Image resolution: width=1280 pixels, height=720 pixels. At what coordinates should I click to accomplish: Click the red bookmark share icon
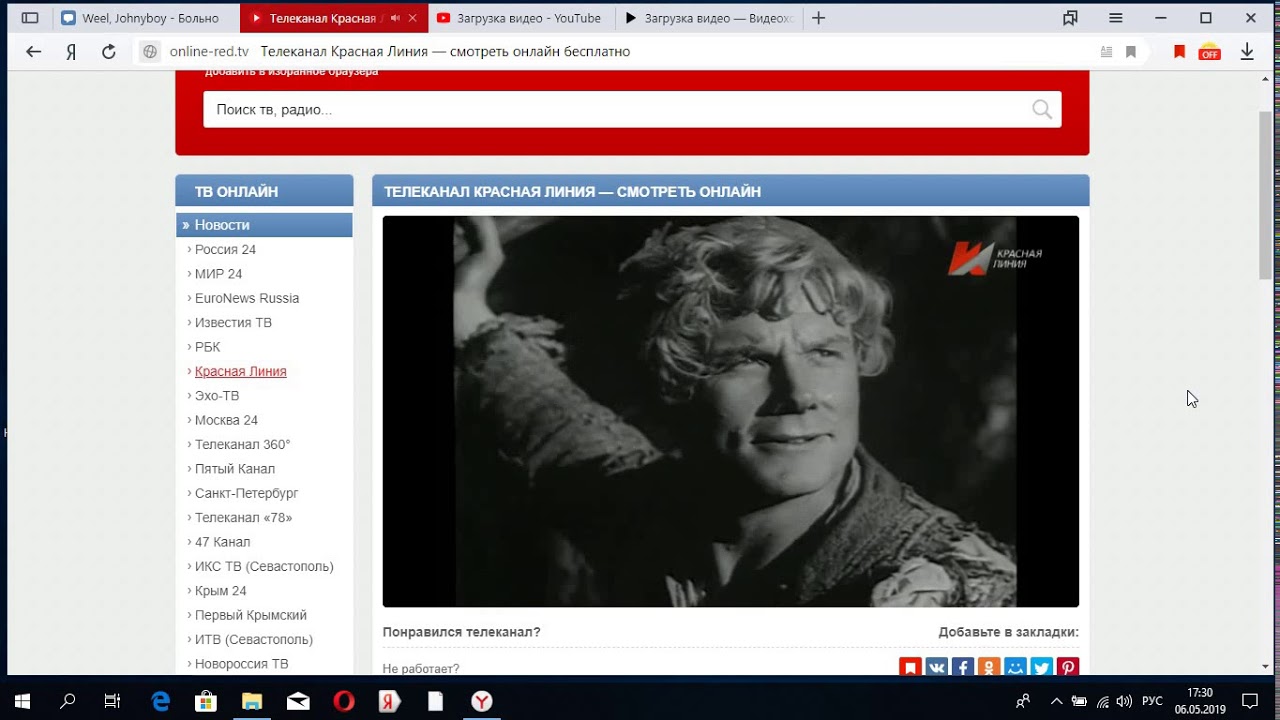(910, 666)
